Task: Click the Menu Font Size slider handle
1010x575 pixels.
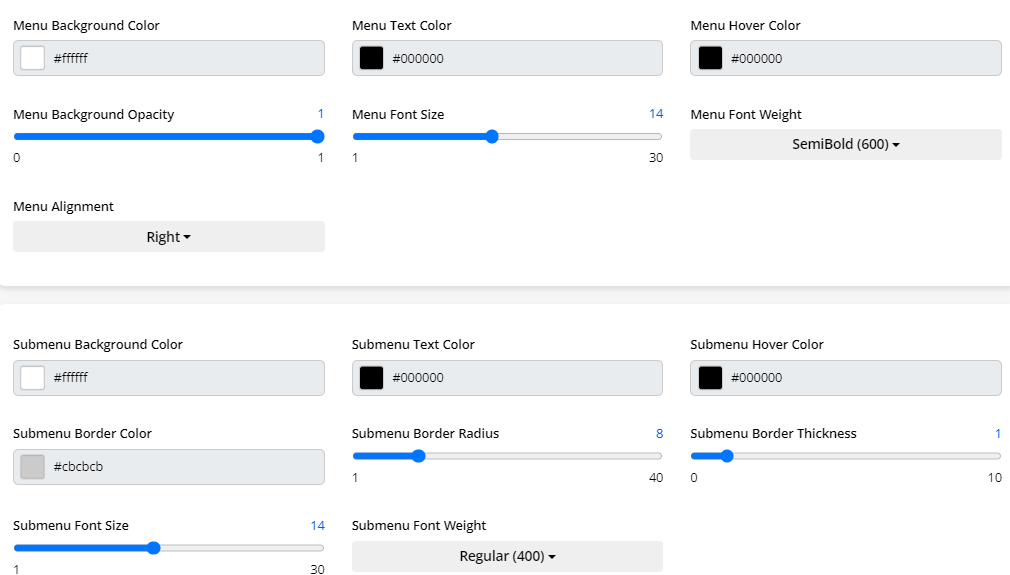Action: 491,137
